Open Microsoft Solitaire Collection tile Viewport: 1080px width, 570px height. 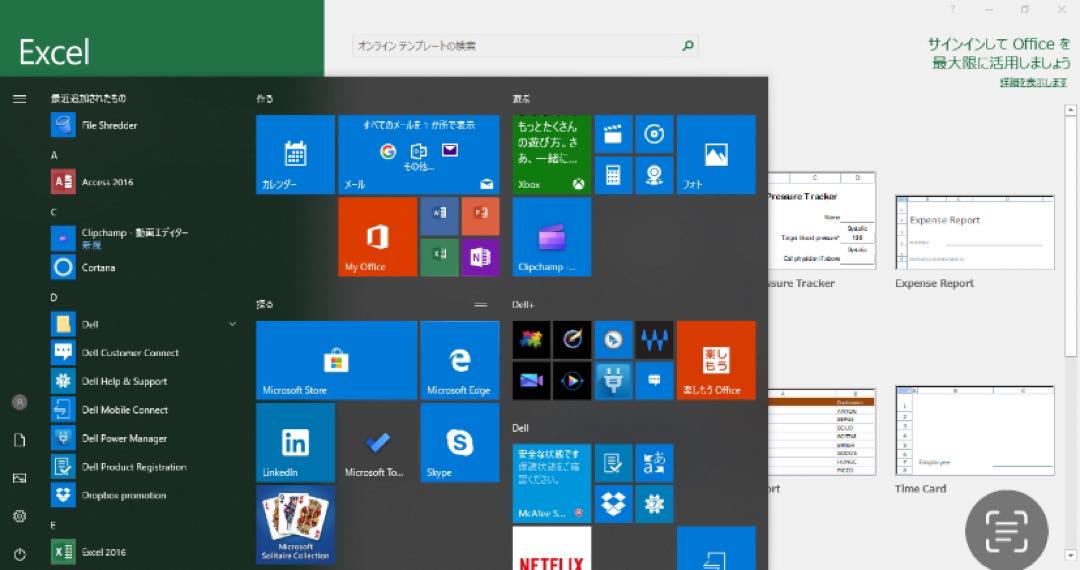tap(295, 525)
